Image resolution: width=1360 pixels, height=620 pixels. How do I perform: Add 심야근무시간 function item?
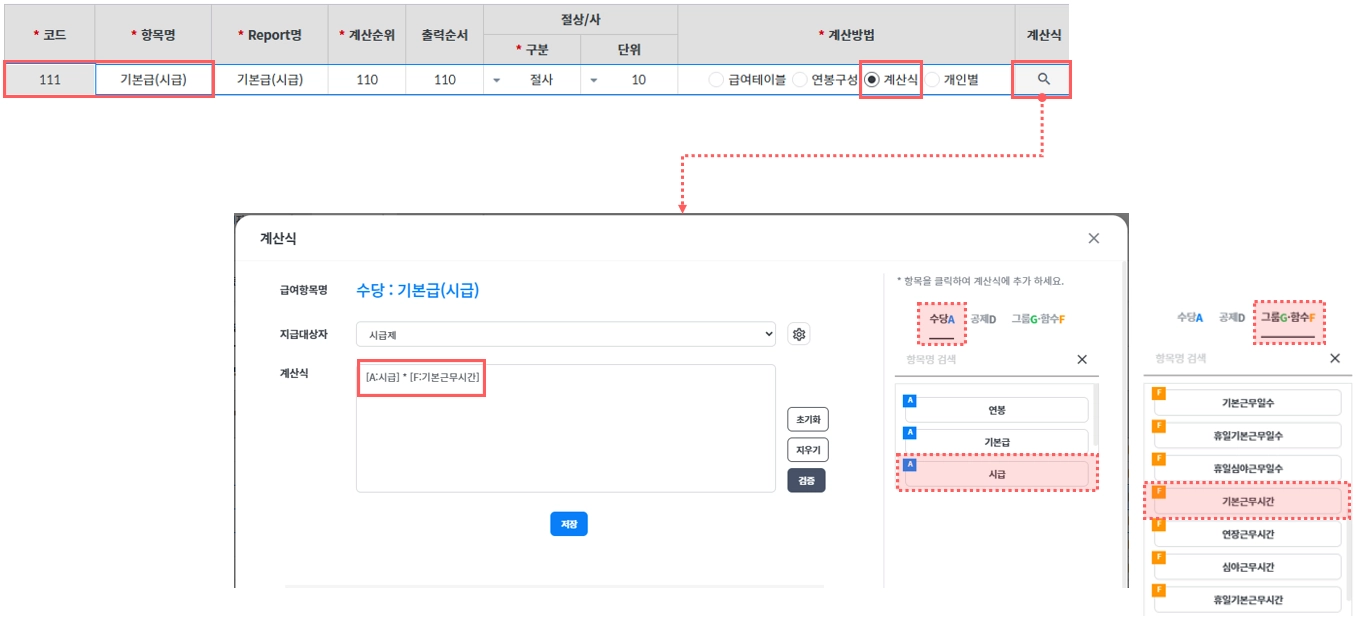1247,567
